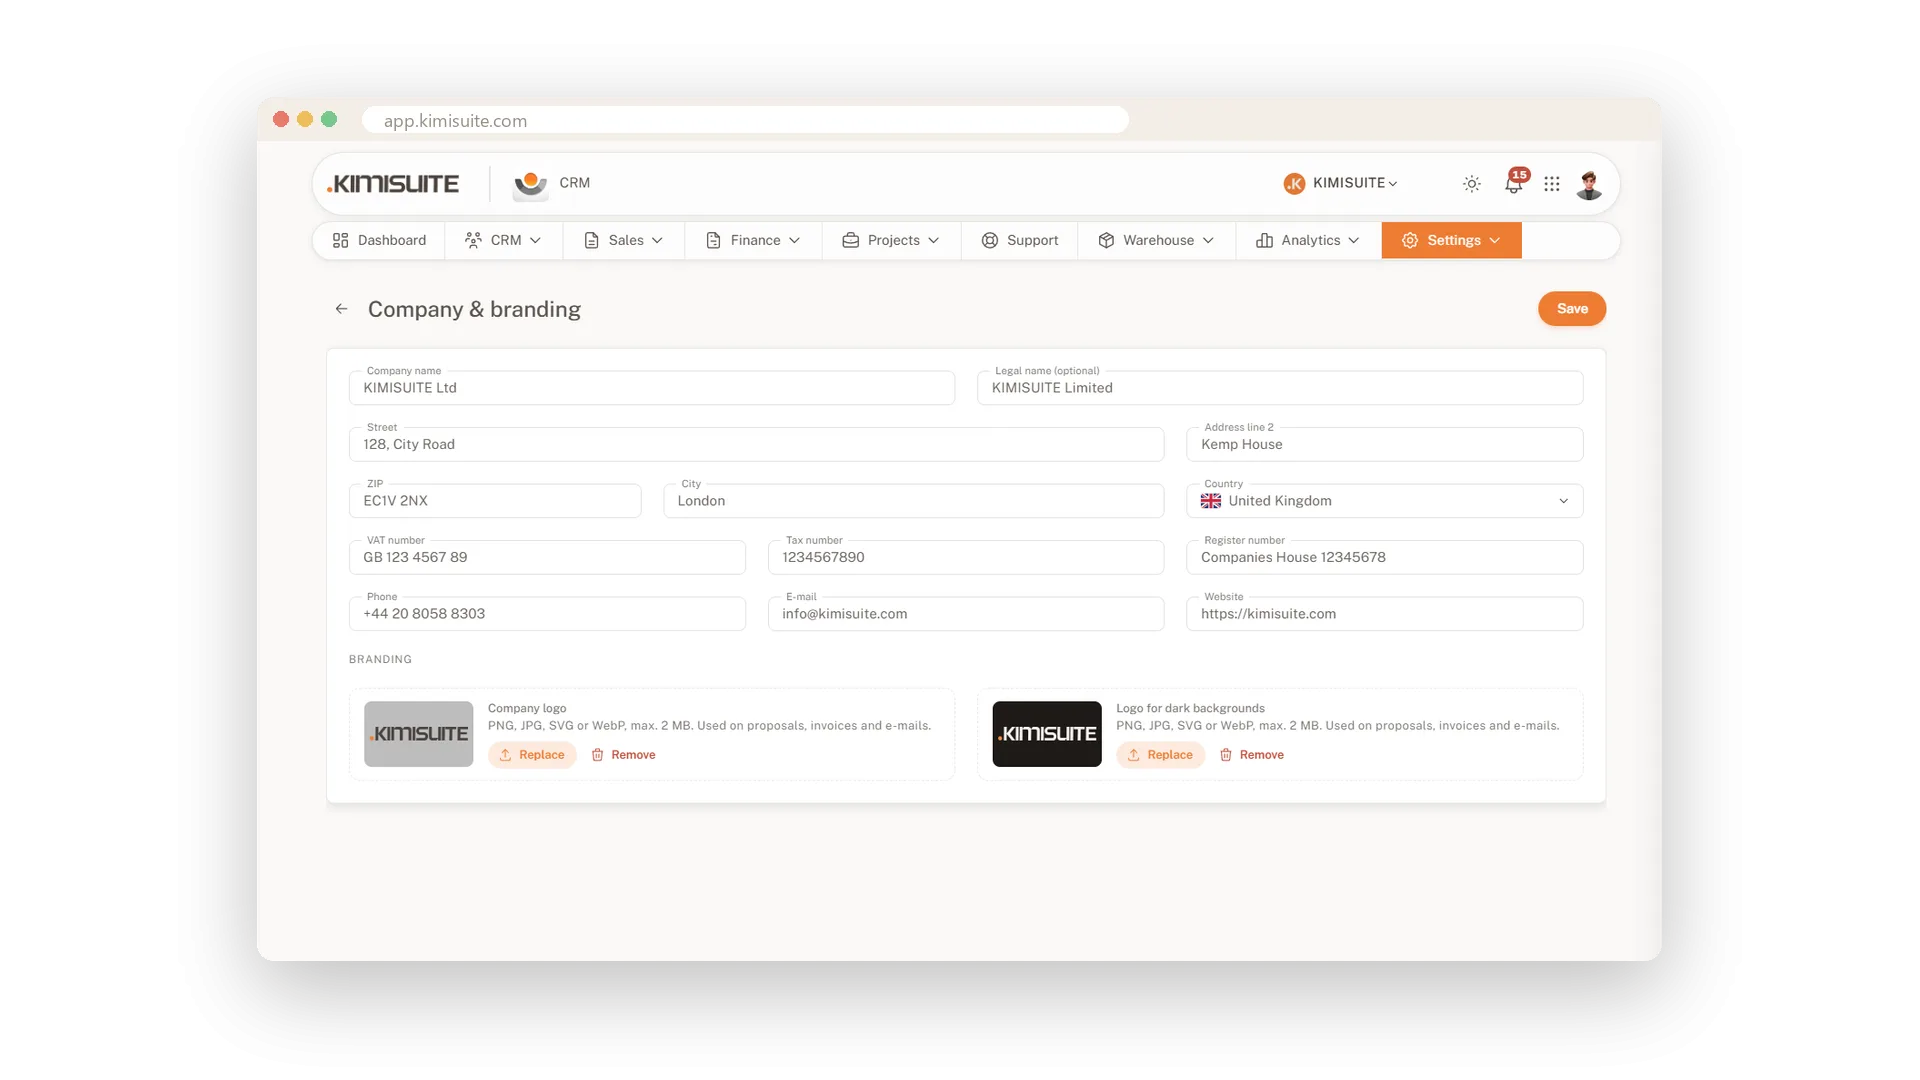Click the Save button
Image resolution: width=1920 pixels, height=1080 pixels.
coord(1572,309)
